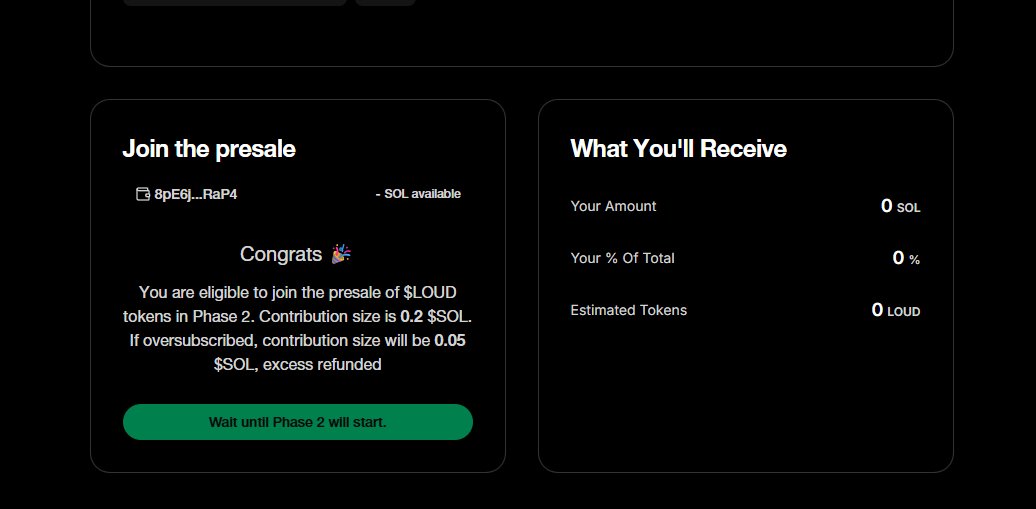The image size is (1036, 509).
Task: Click the wallet address 8pE6j...RaP4
Action: click(x=196, y=194)
